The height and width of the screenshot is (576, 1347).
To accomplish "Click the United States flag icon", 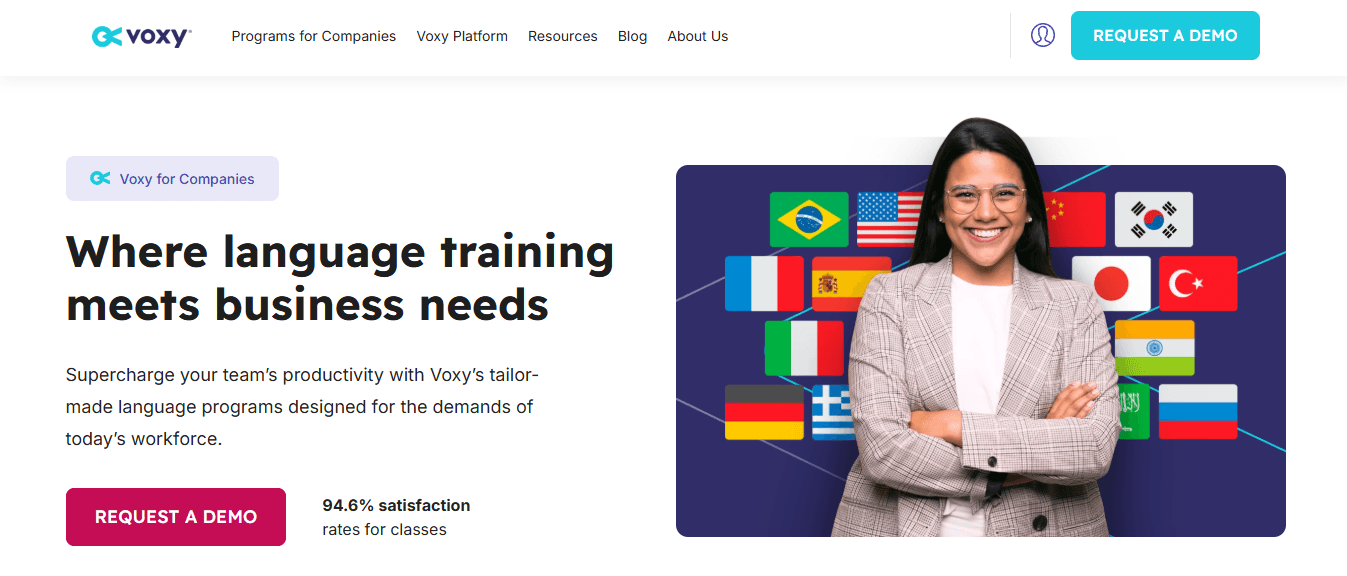I will (890, 219).
